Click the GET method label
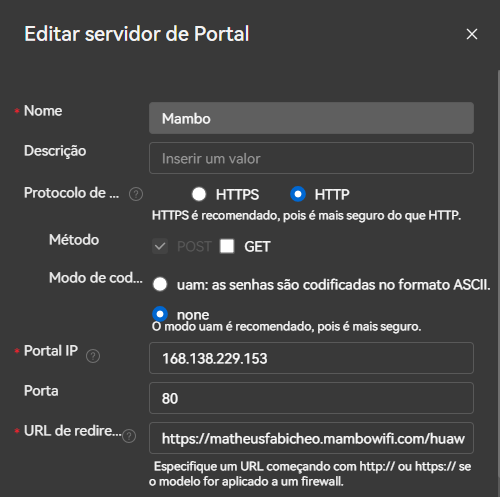Image resolution: width=500 pixels, height=497 pixels. pos(257,247)
